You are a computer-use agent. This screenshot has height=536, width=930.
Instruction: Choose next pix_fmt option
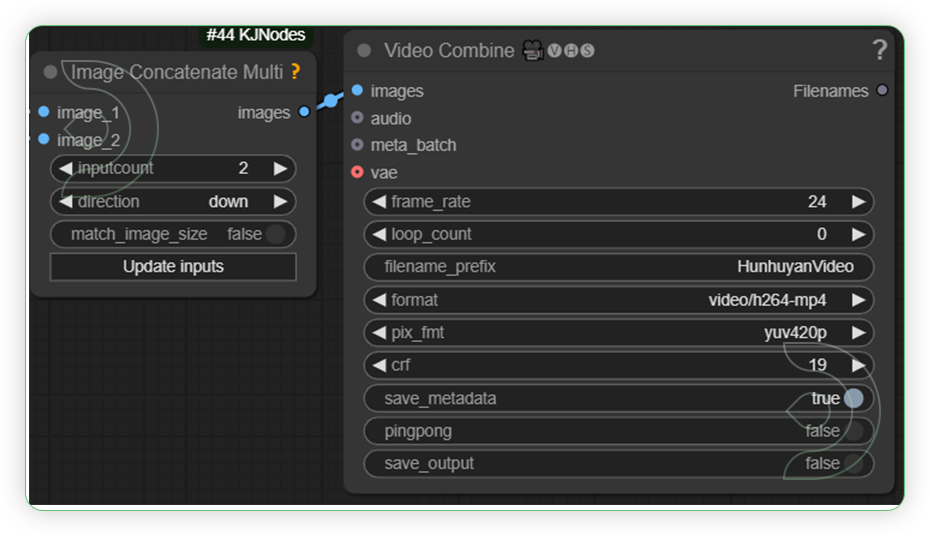858,333
